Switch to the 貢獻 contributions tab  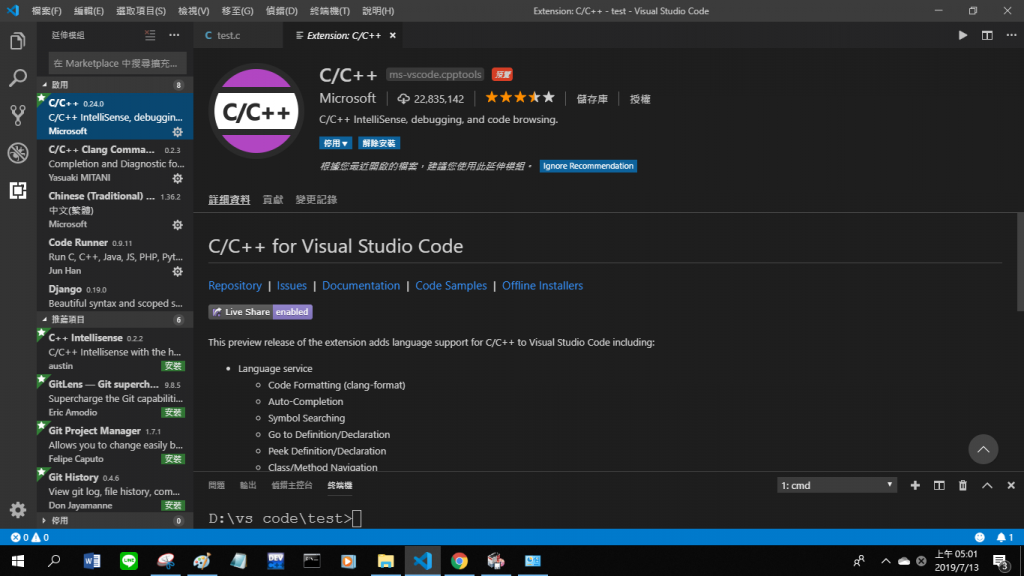click(273, 200)
